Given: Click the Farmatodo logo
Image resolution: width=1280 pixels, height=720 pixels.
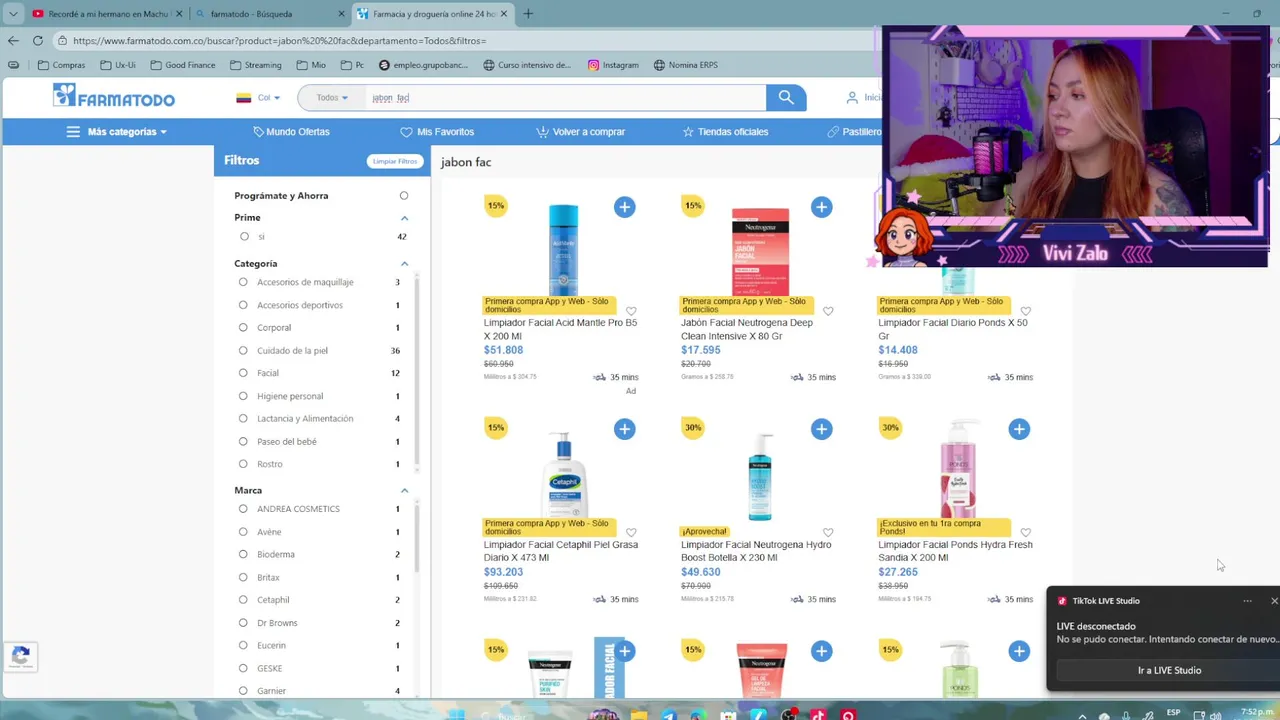Looking at the screenshot, I should pyautogui.click(x=114, y=96).
